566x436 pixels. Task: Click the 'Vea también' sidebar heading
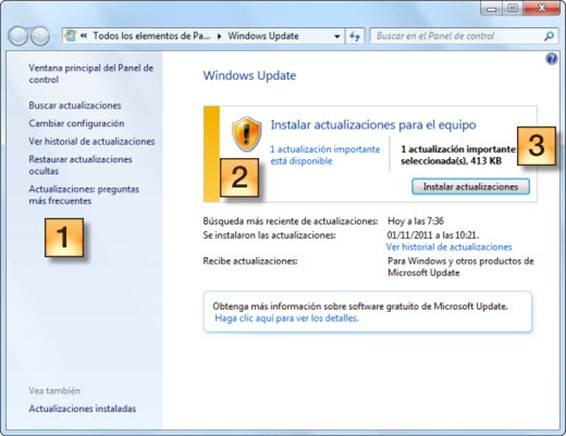click(x=55, y=391)
